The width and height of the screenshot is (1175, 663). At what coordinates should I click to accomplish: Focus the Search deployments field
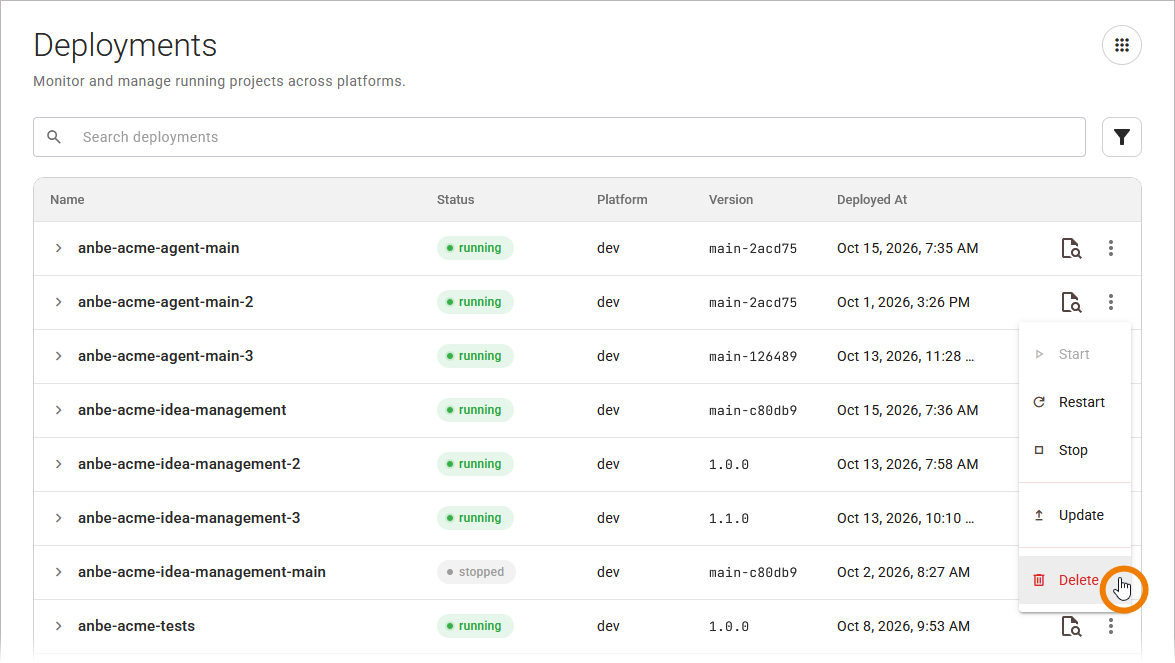tap(559, 137)
